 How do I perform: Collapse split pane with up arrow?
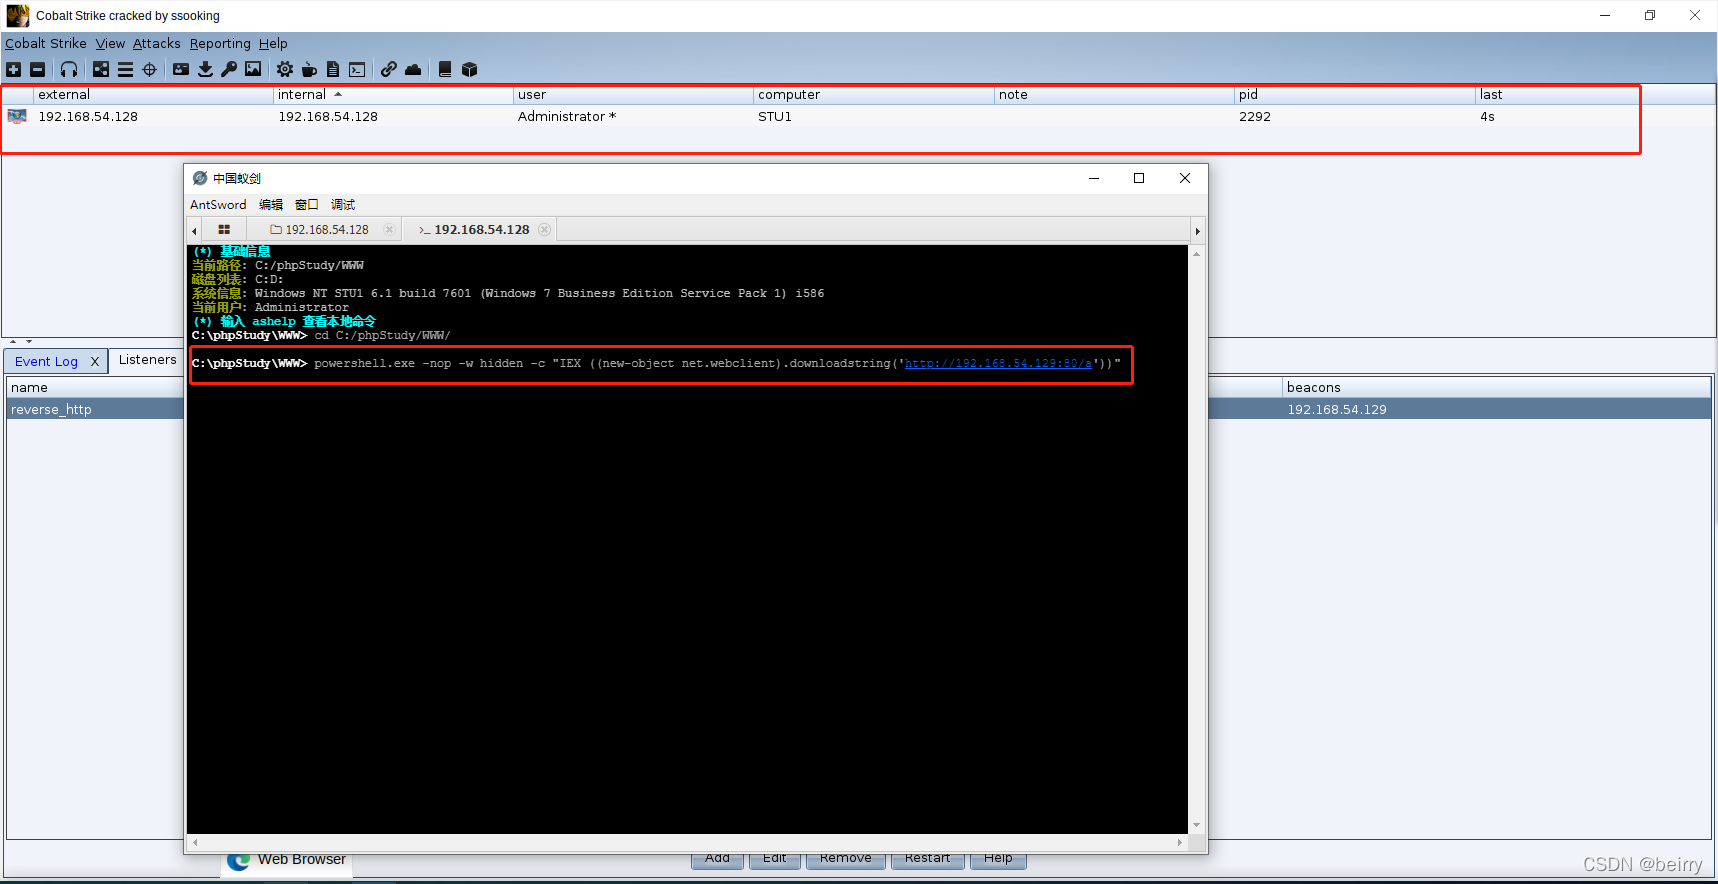pos(13,342)
